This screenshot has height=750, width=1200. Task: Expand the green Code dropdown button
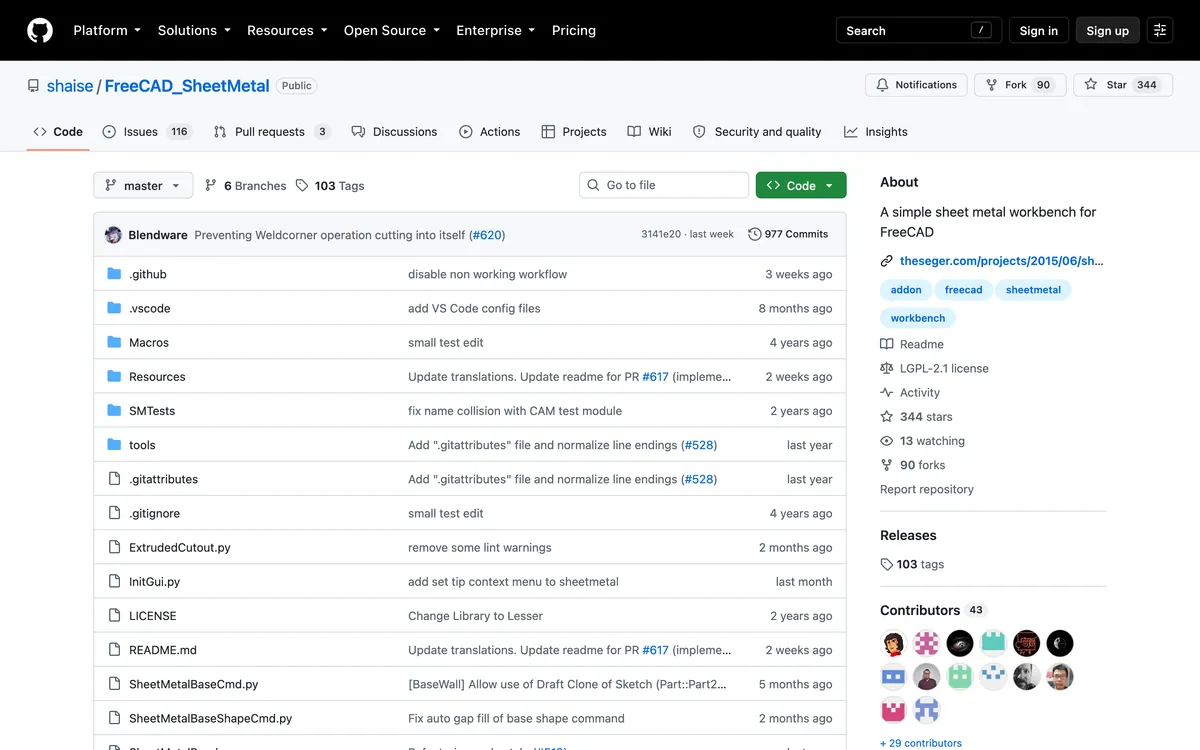(801, 185)
